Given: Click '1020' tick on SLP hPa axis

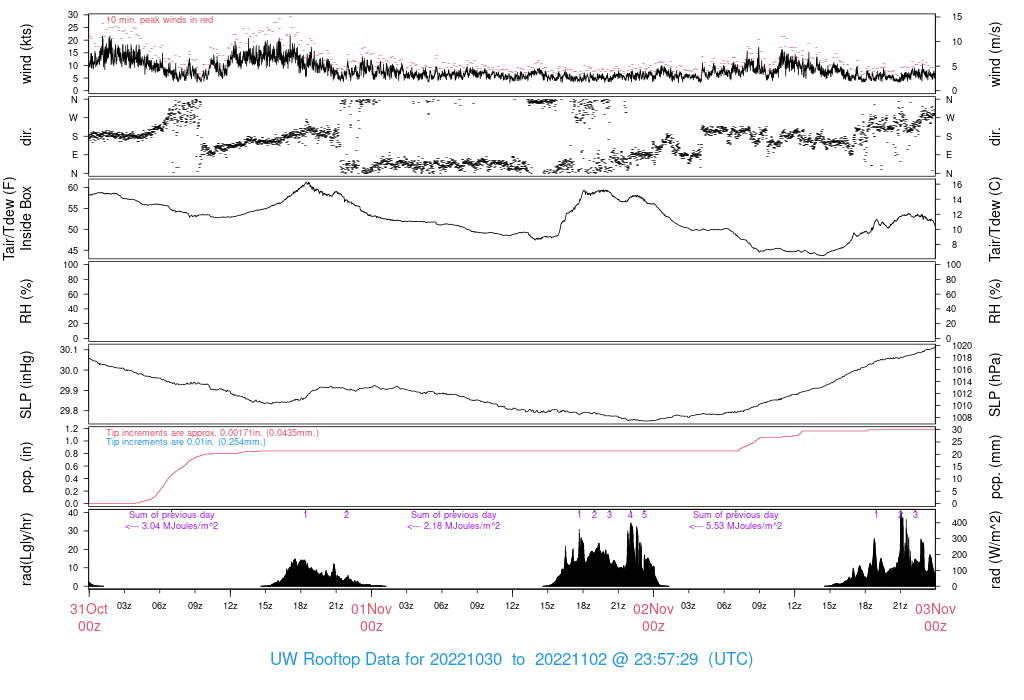Looking at the screenshot, I should point(962,346).
